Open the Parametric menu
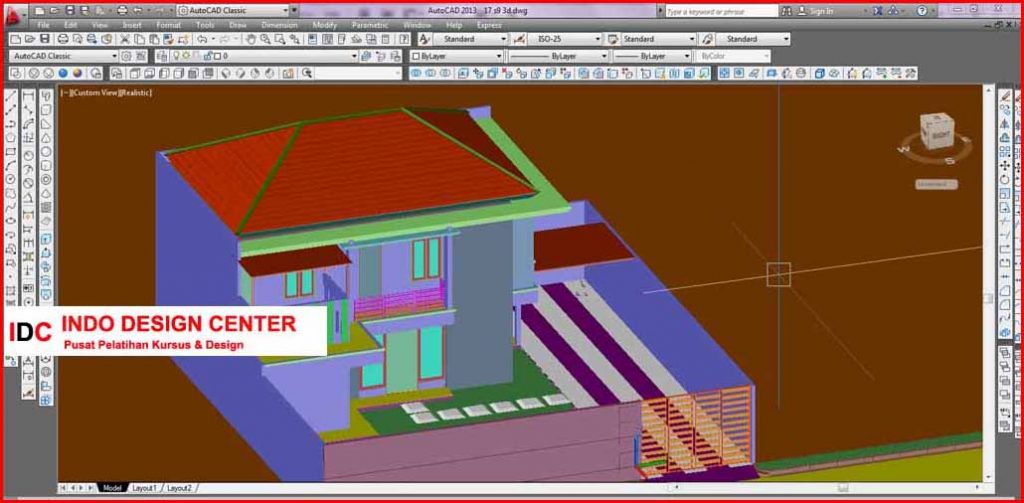Image resolution: width=1024 pixels, height=503 pixels. pos(370,25)
